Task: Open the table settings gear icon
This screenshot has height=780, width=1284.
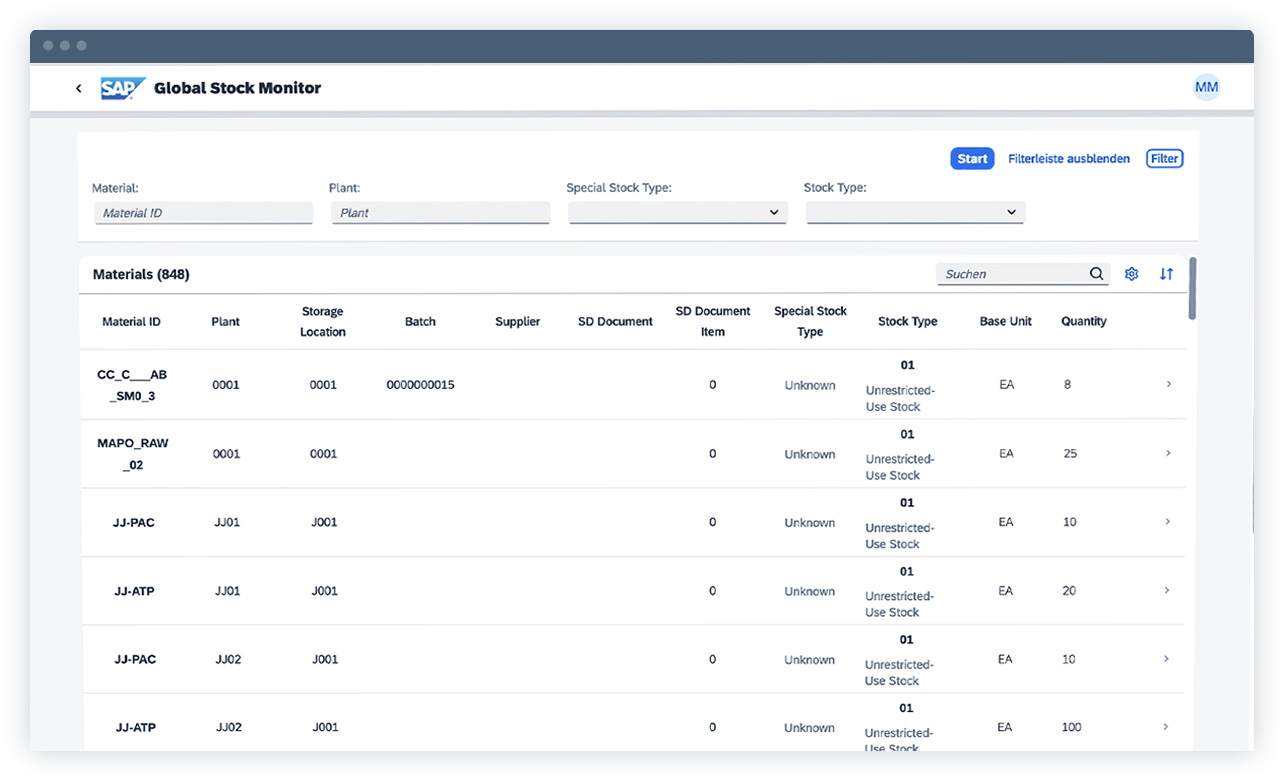Action: point(1131,273)
